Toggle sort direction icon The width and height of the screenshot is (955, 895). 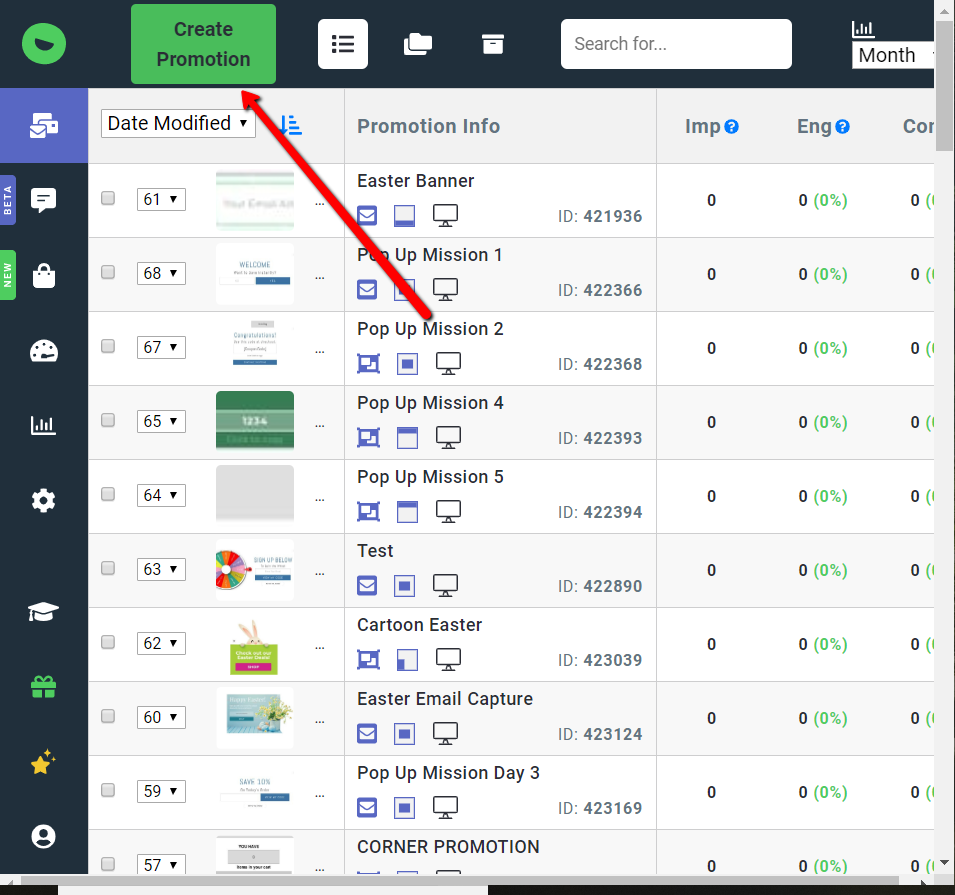[290, 125]
